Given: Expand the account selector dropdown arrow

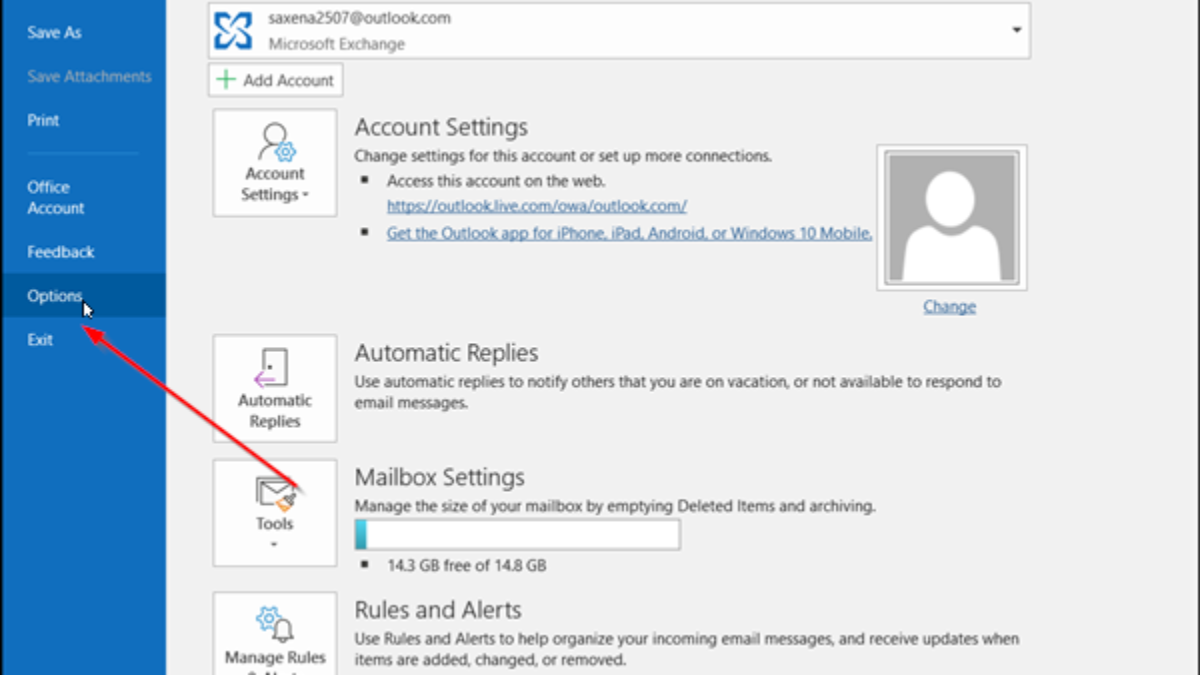Looking at the screenshot, I should (x=1017, y=30).
